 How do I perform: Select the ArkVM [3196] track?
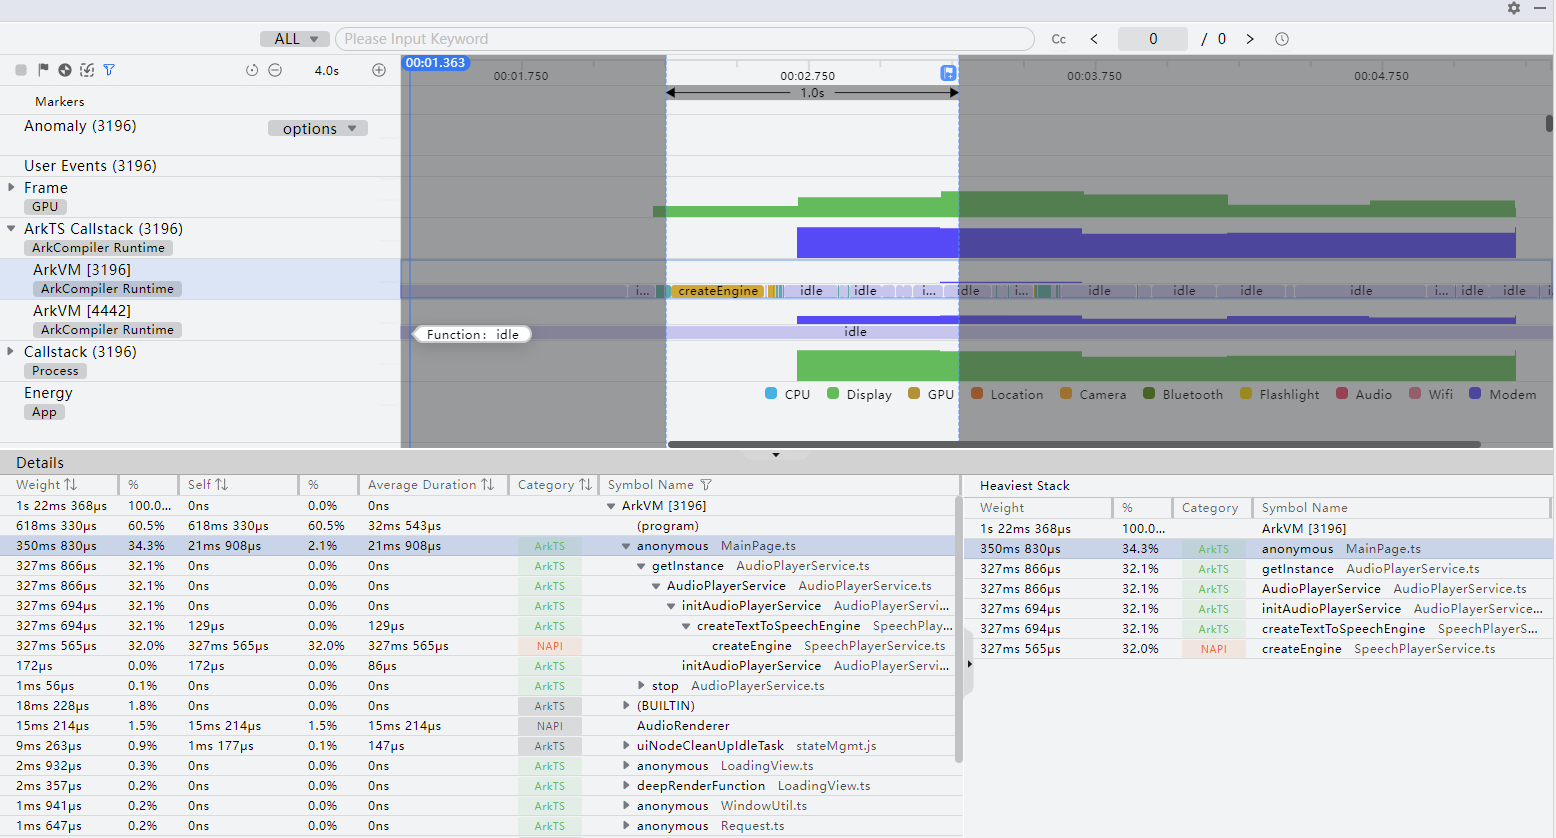(200, 279)
